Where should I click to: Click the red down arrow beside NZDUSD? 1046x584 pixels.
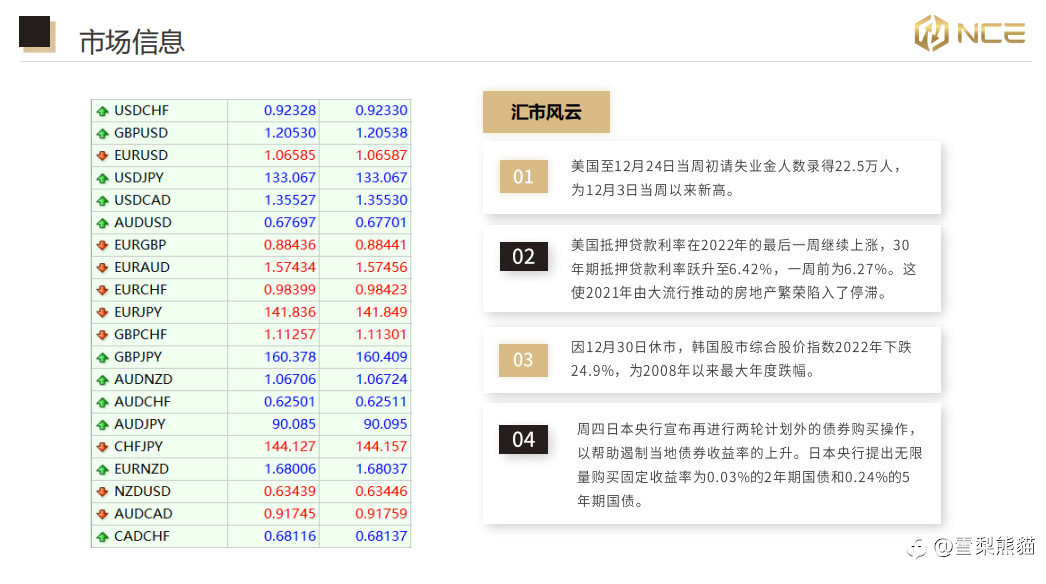[x=102, y=492]
